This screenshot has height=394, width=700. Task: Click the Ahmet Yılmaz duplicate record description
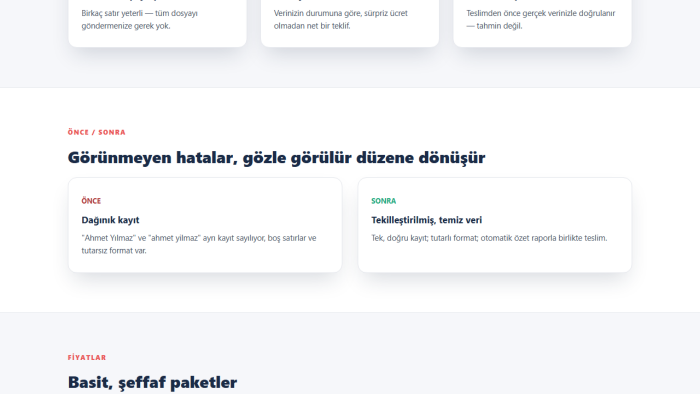pyautogui.click(x=199, y=244)
